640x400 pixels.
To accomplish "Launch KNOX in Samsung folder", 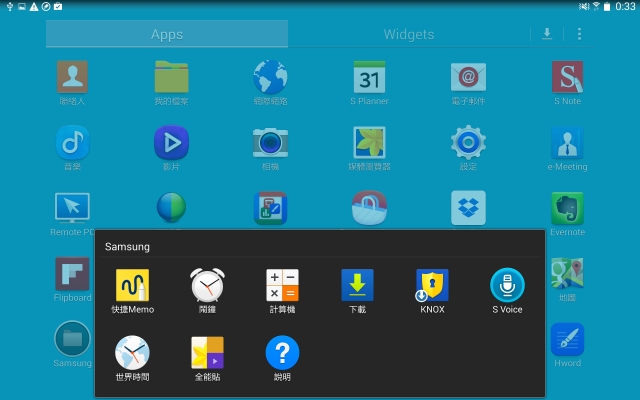I will point(432,285).
